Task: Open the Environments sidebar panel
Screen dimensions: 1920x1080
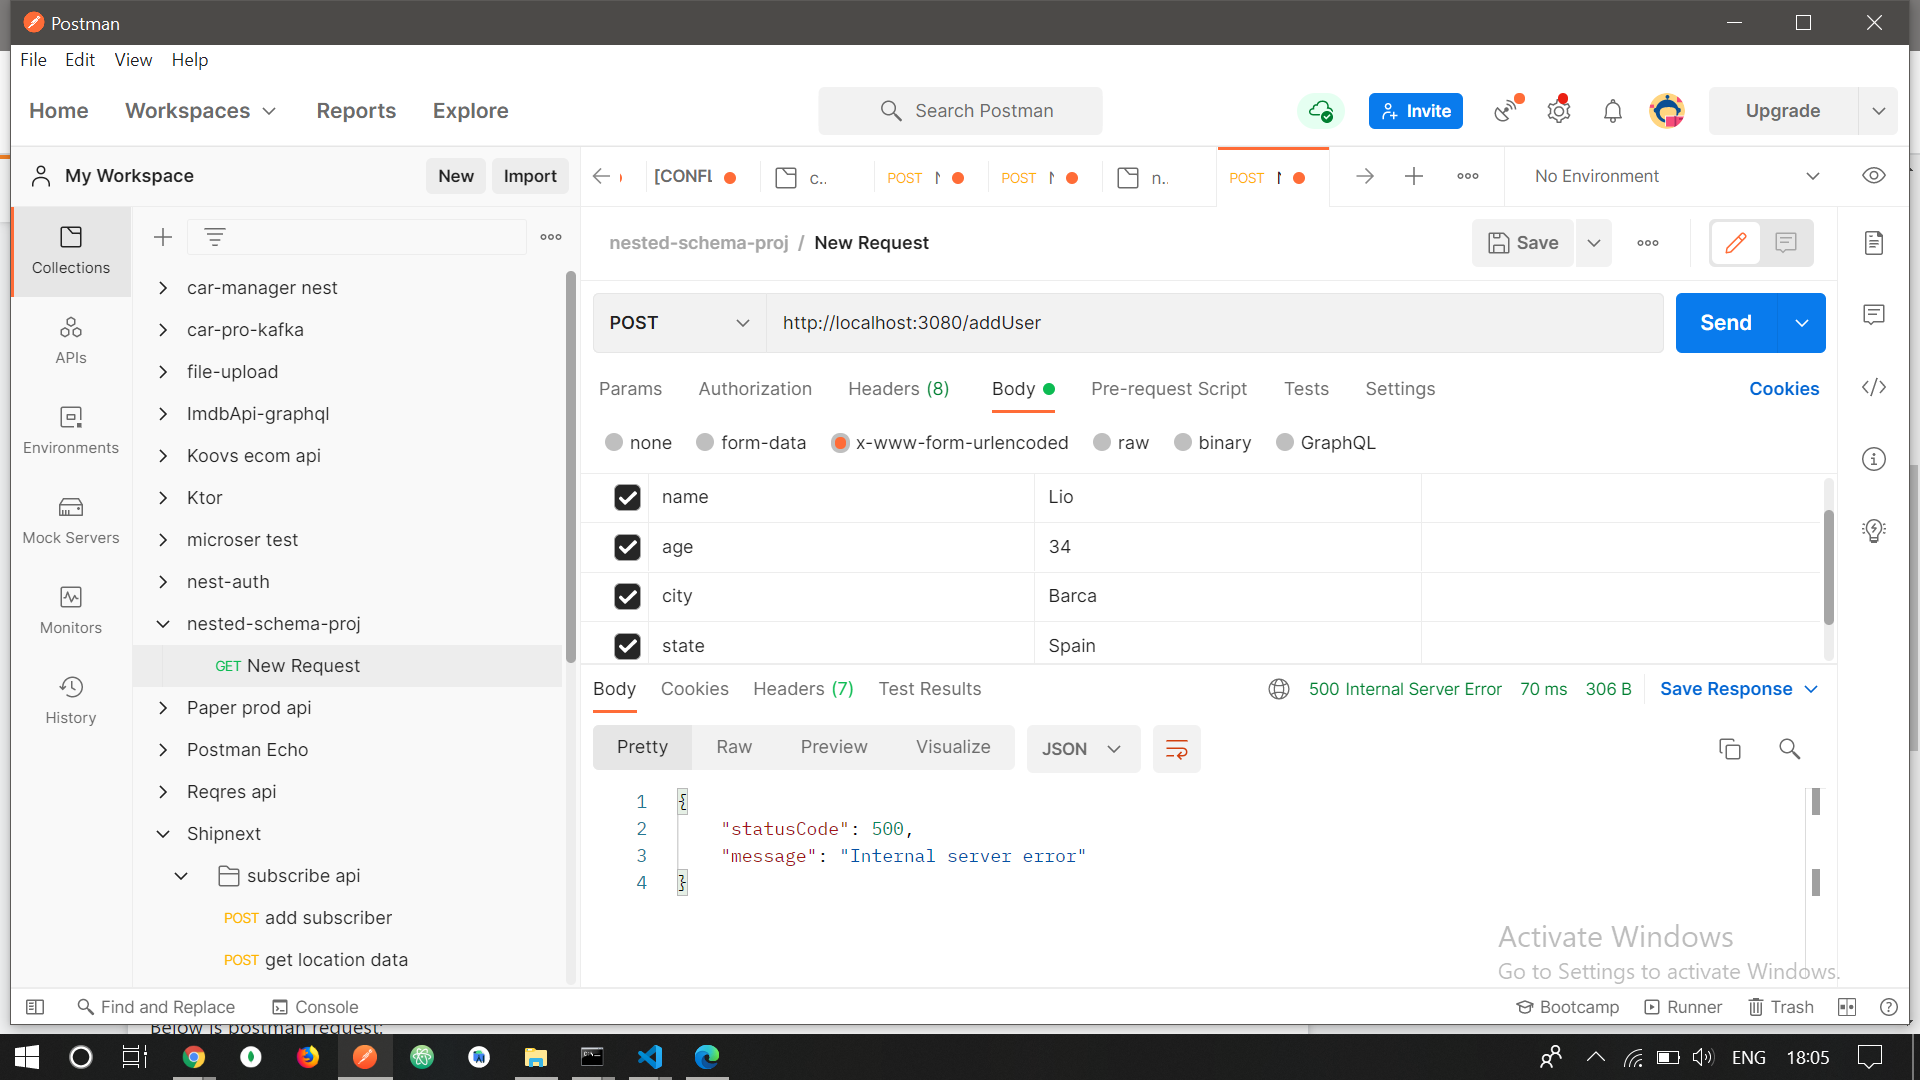Action: pos(70,431)
